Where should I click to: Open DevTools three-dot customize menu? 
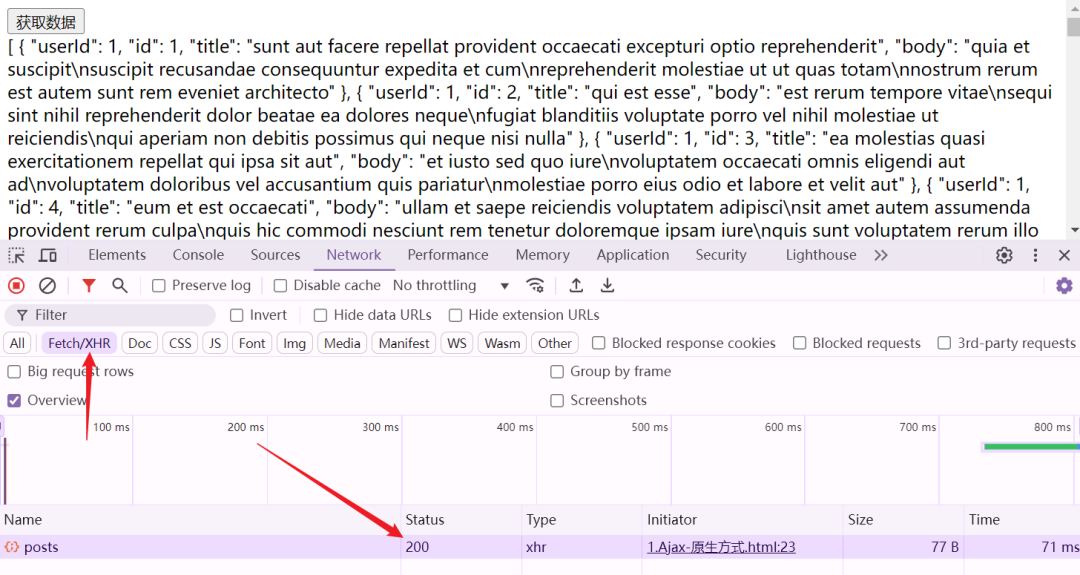[x=1036, y=256]
